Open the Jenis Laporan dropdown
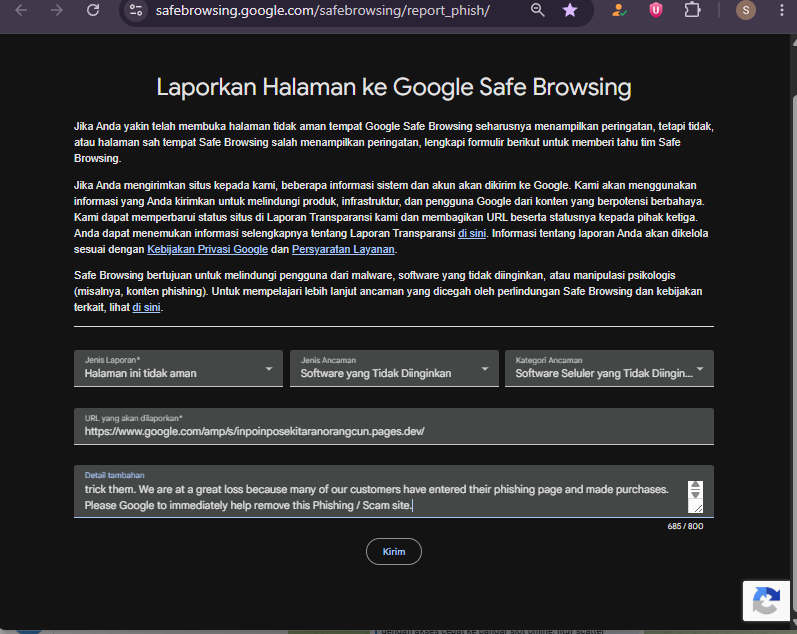The width and height of the screenshot is (797, 634). tap(178, 368)
